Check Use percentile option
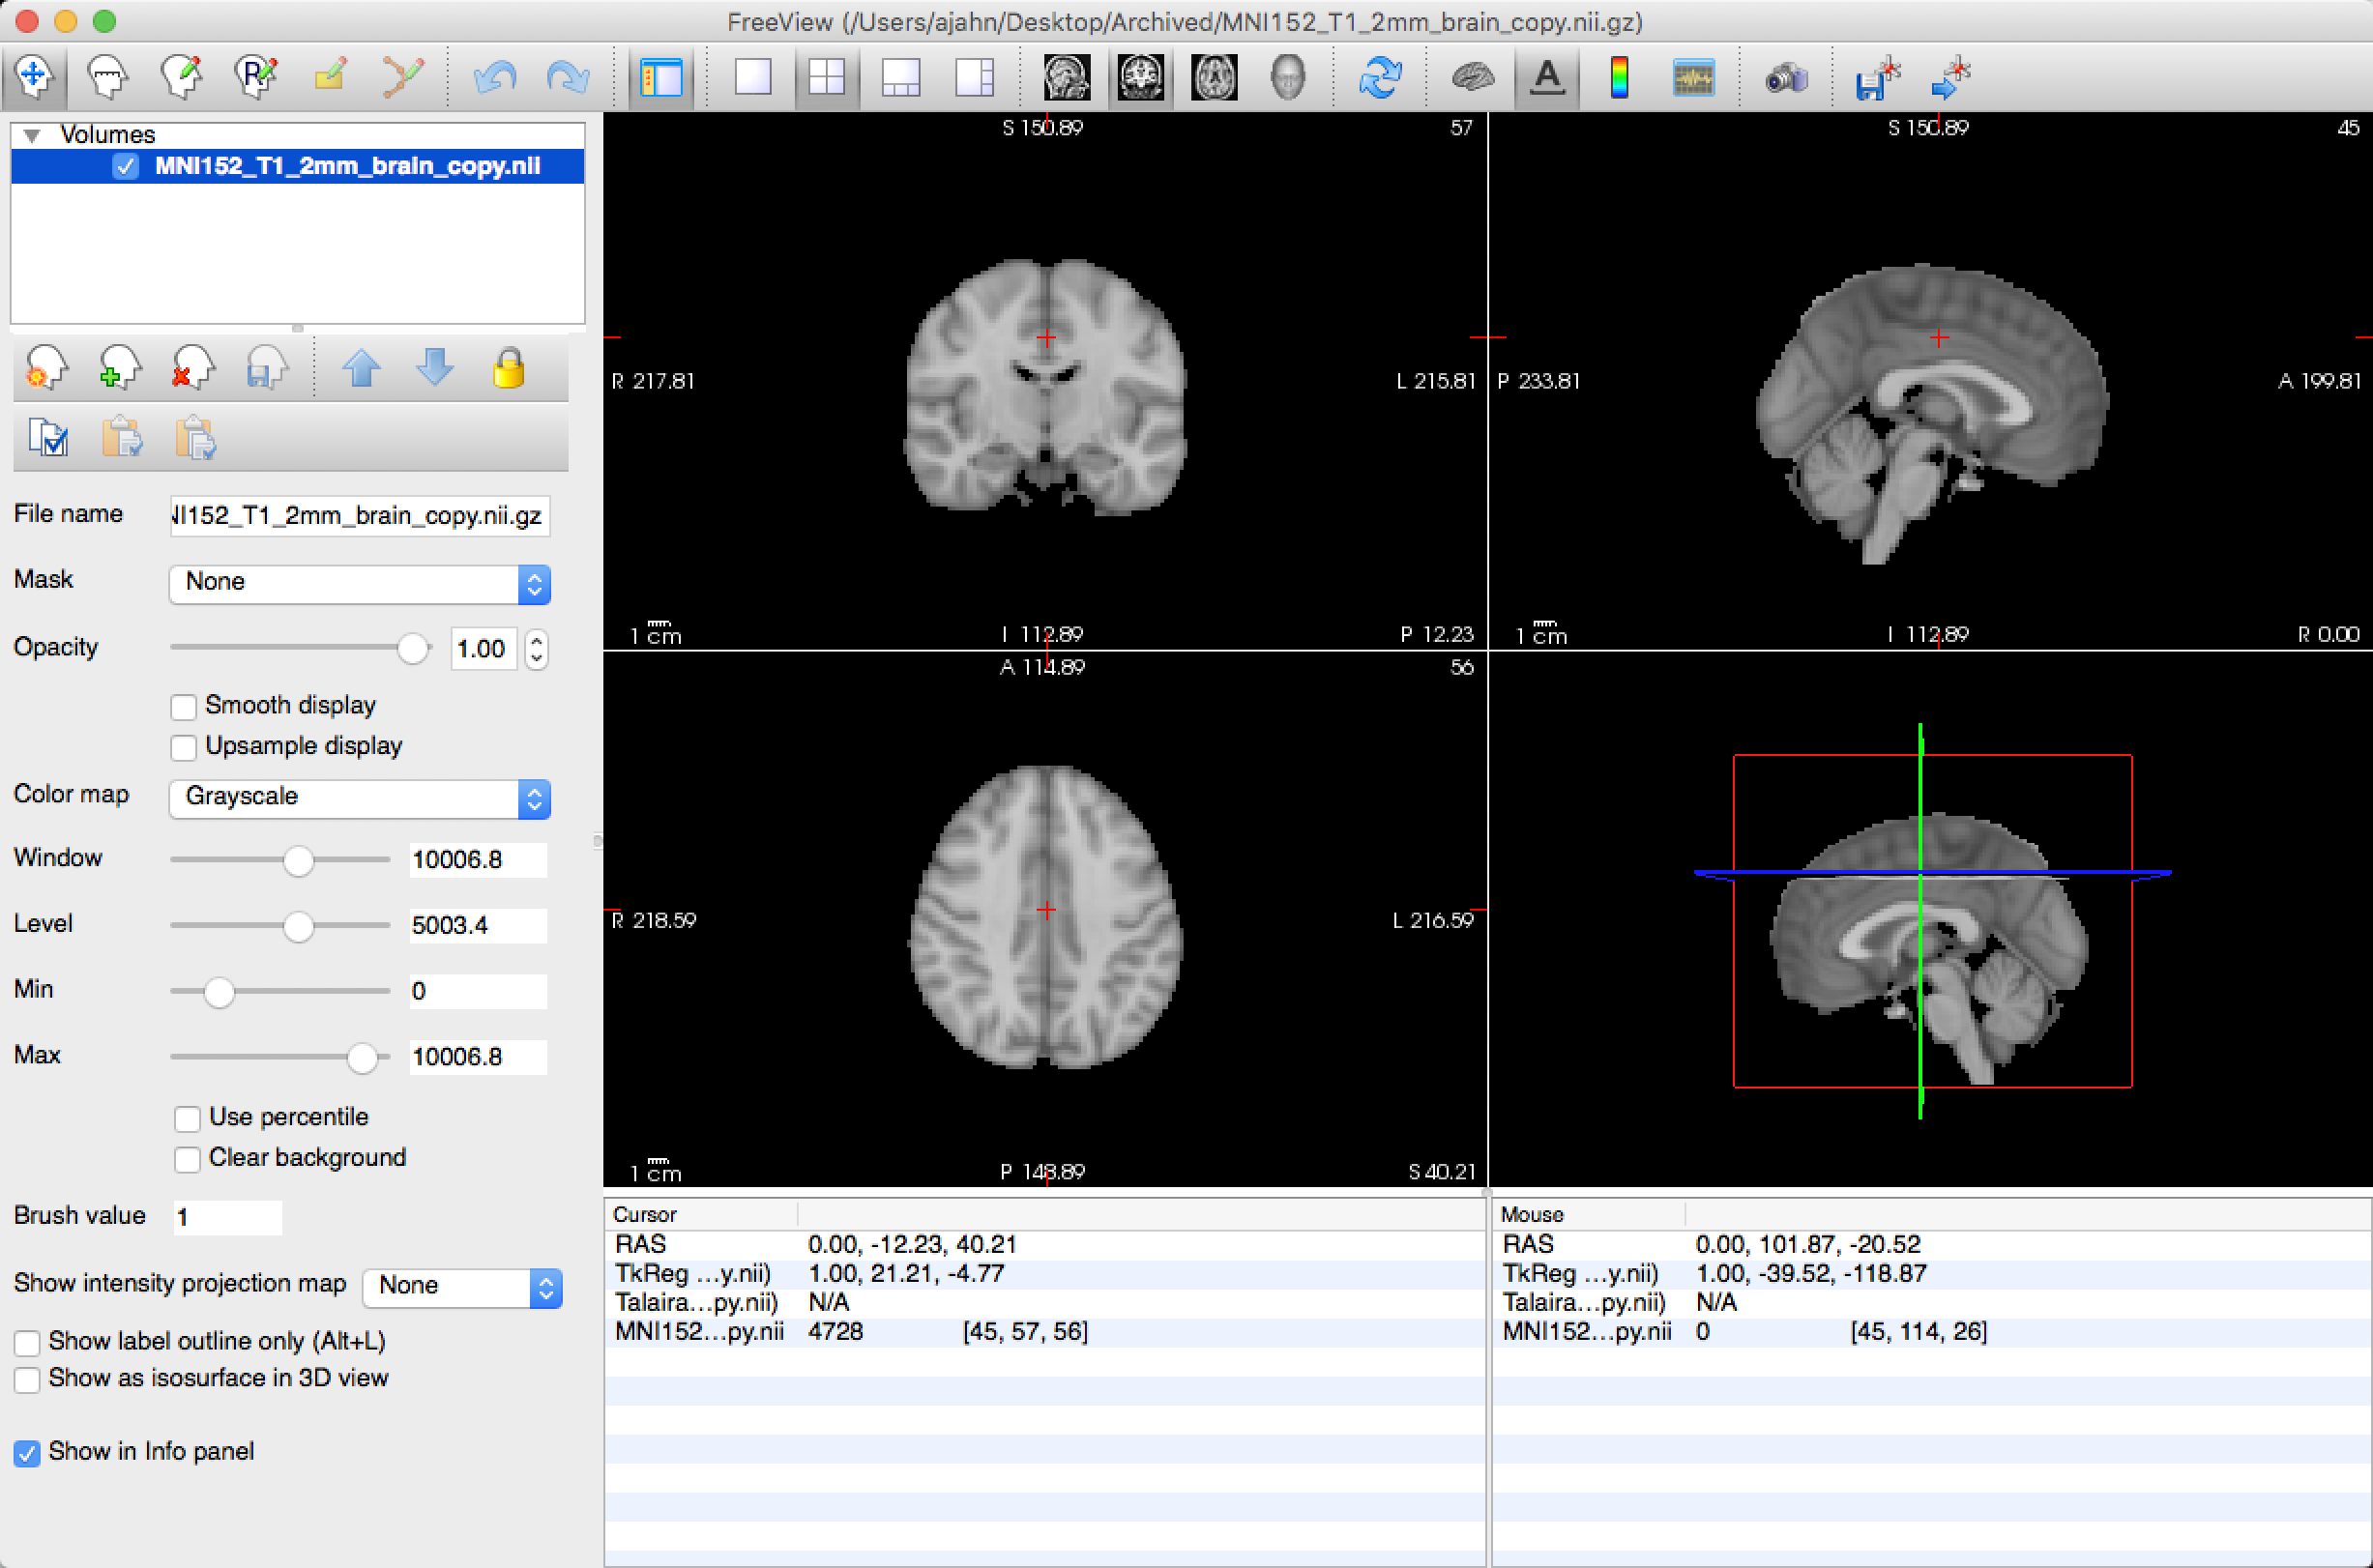 (187, 1118)
